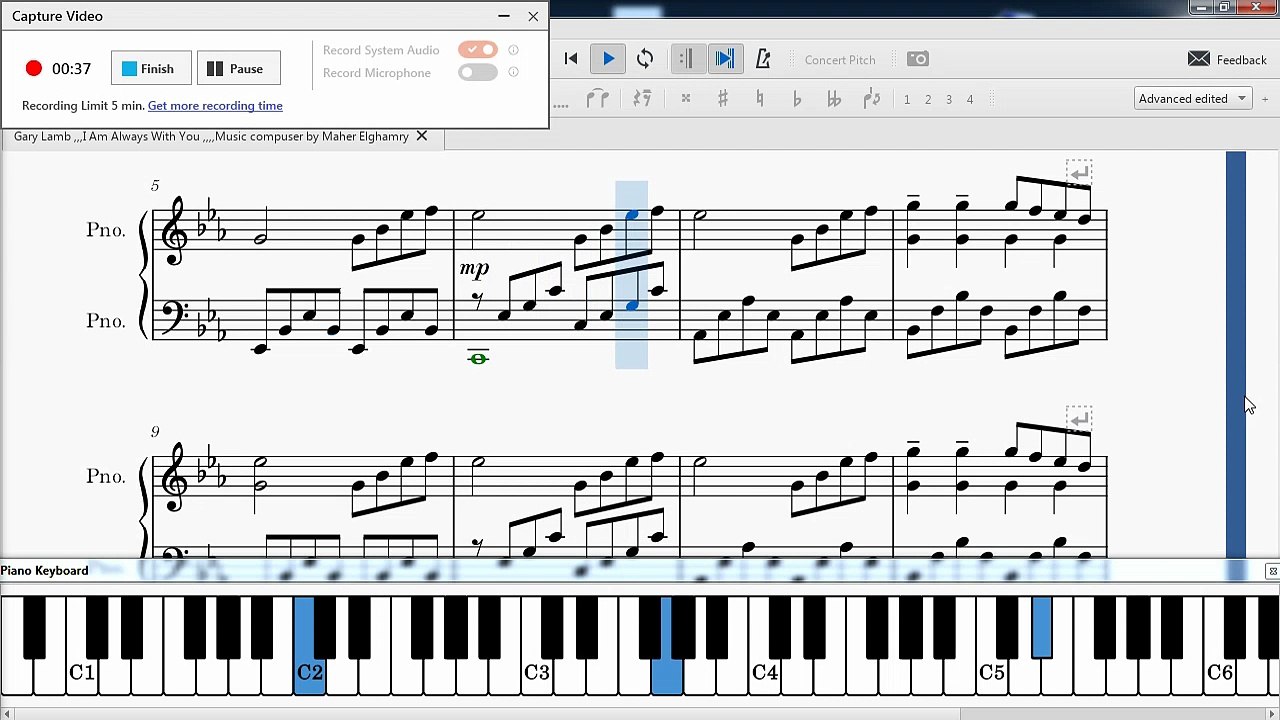
Task: Apply the sharp accidental
Action: pyautogui.click(x=723, y=99)
